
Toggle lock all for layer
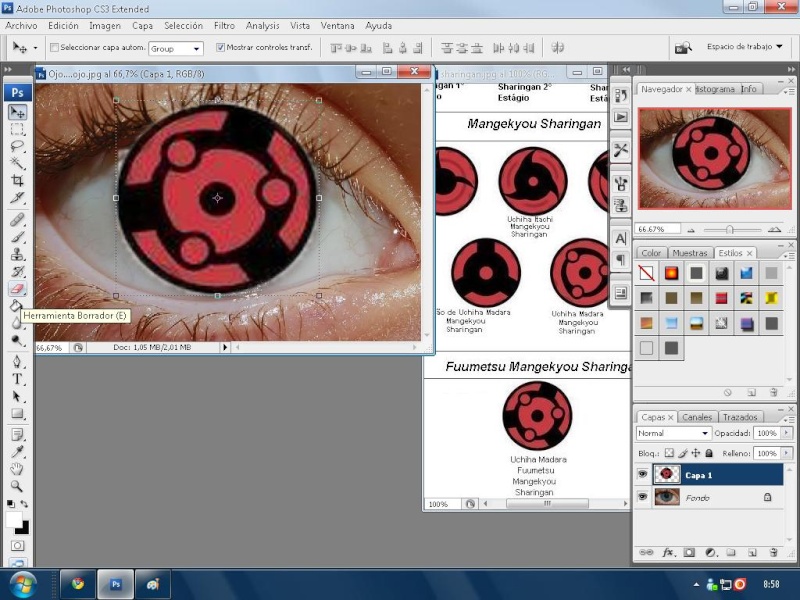[x=709, y=453]
